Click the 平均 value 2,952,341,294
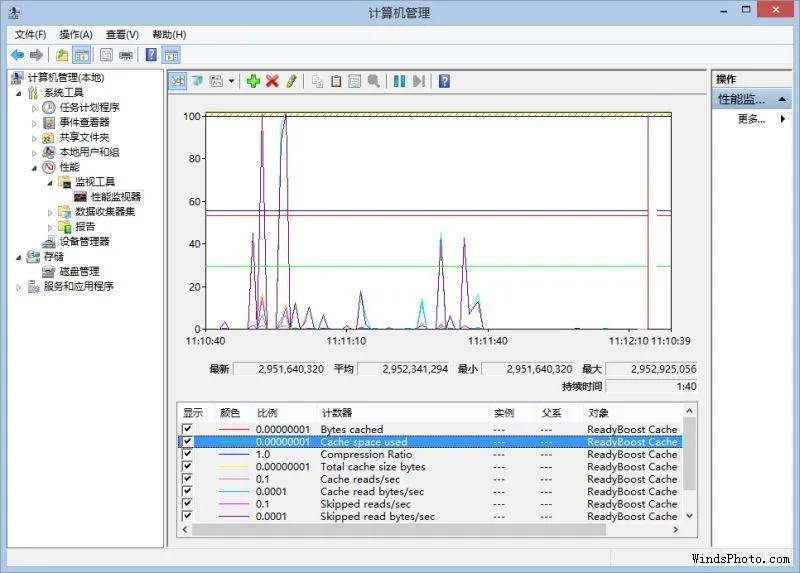Viewport: 800px width, 573px height. pos(415,369)
